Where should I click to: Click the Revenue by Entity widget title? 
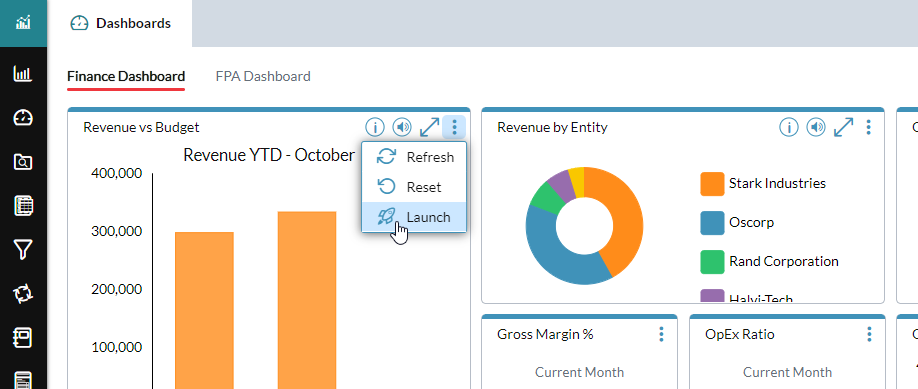pyautogui.click(x=552, y=127)
